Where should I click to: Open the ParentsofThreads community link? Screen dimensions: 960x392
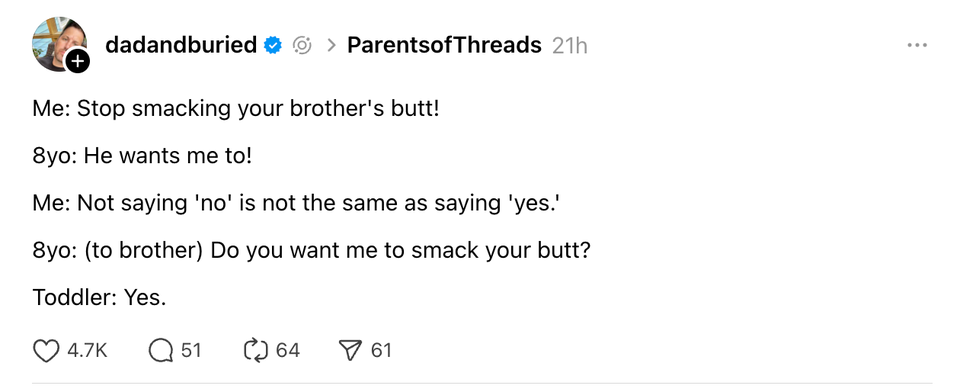coord(444,45)
